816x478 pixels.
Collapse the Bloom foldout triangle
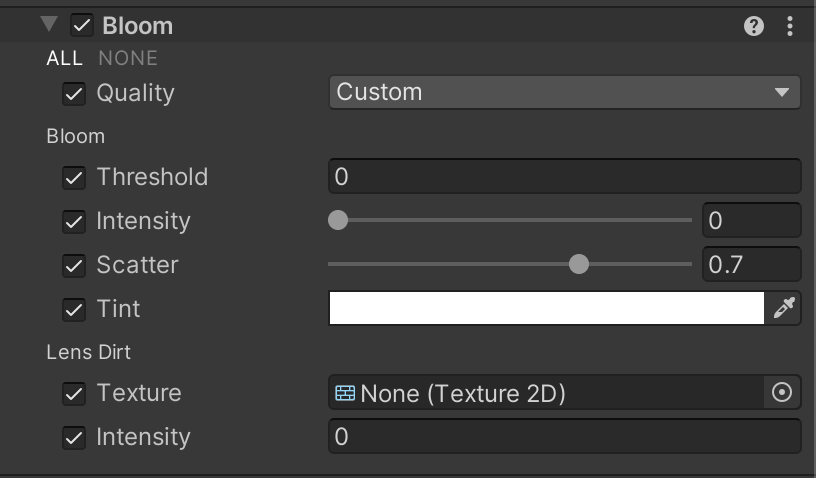tap(50, 25)
